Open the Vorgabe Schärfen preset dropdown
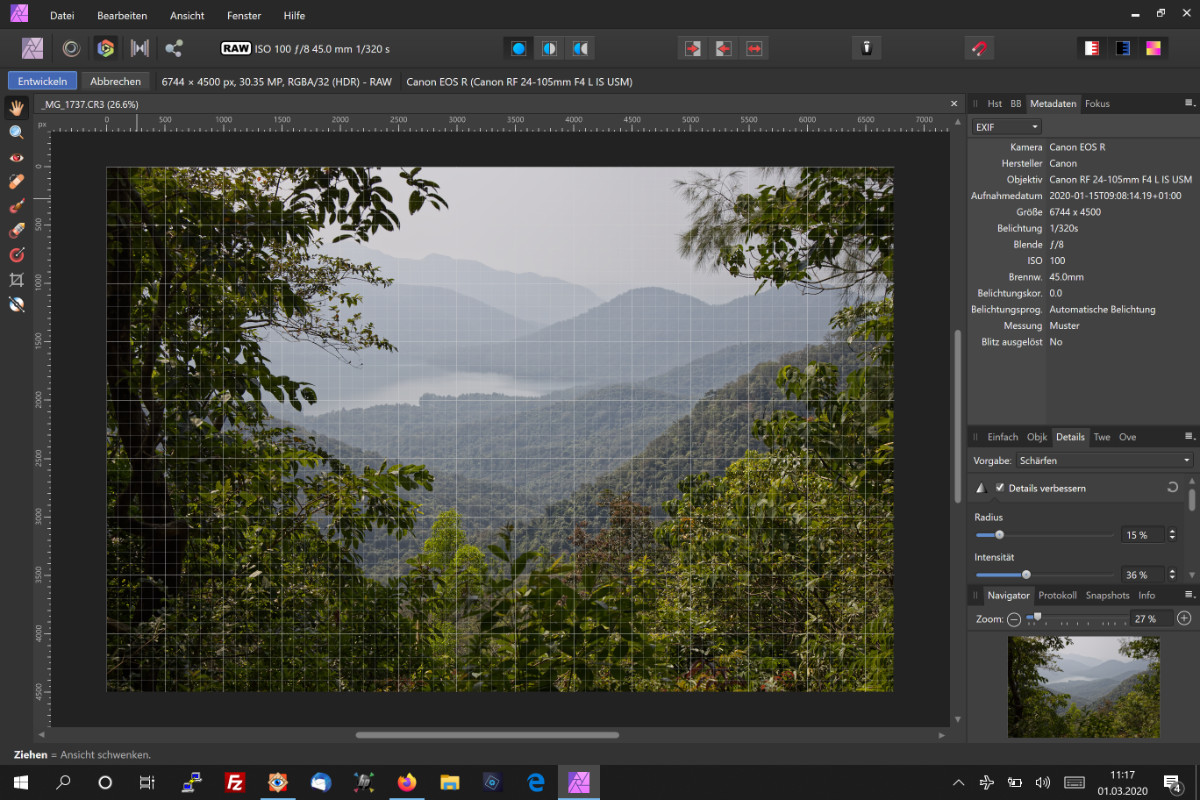1200x800 pixels. [1104, 460]
